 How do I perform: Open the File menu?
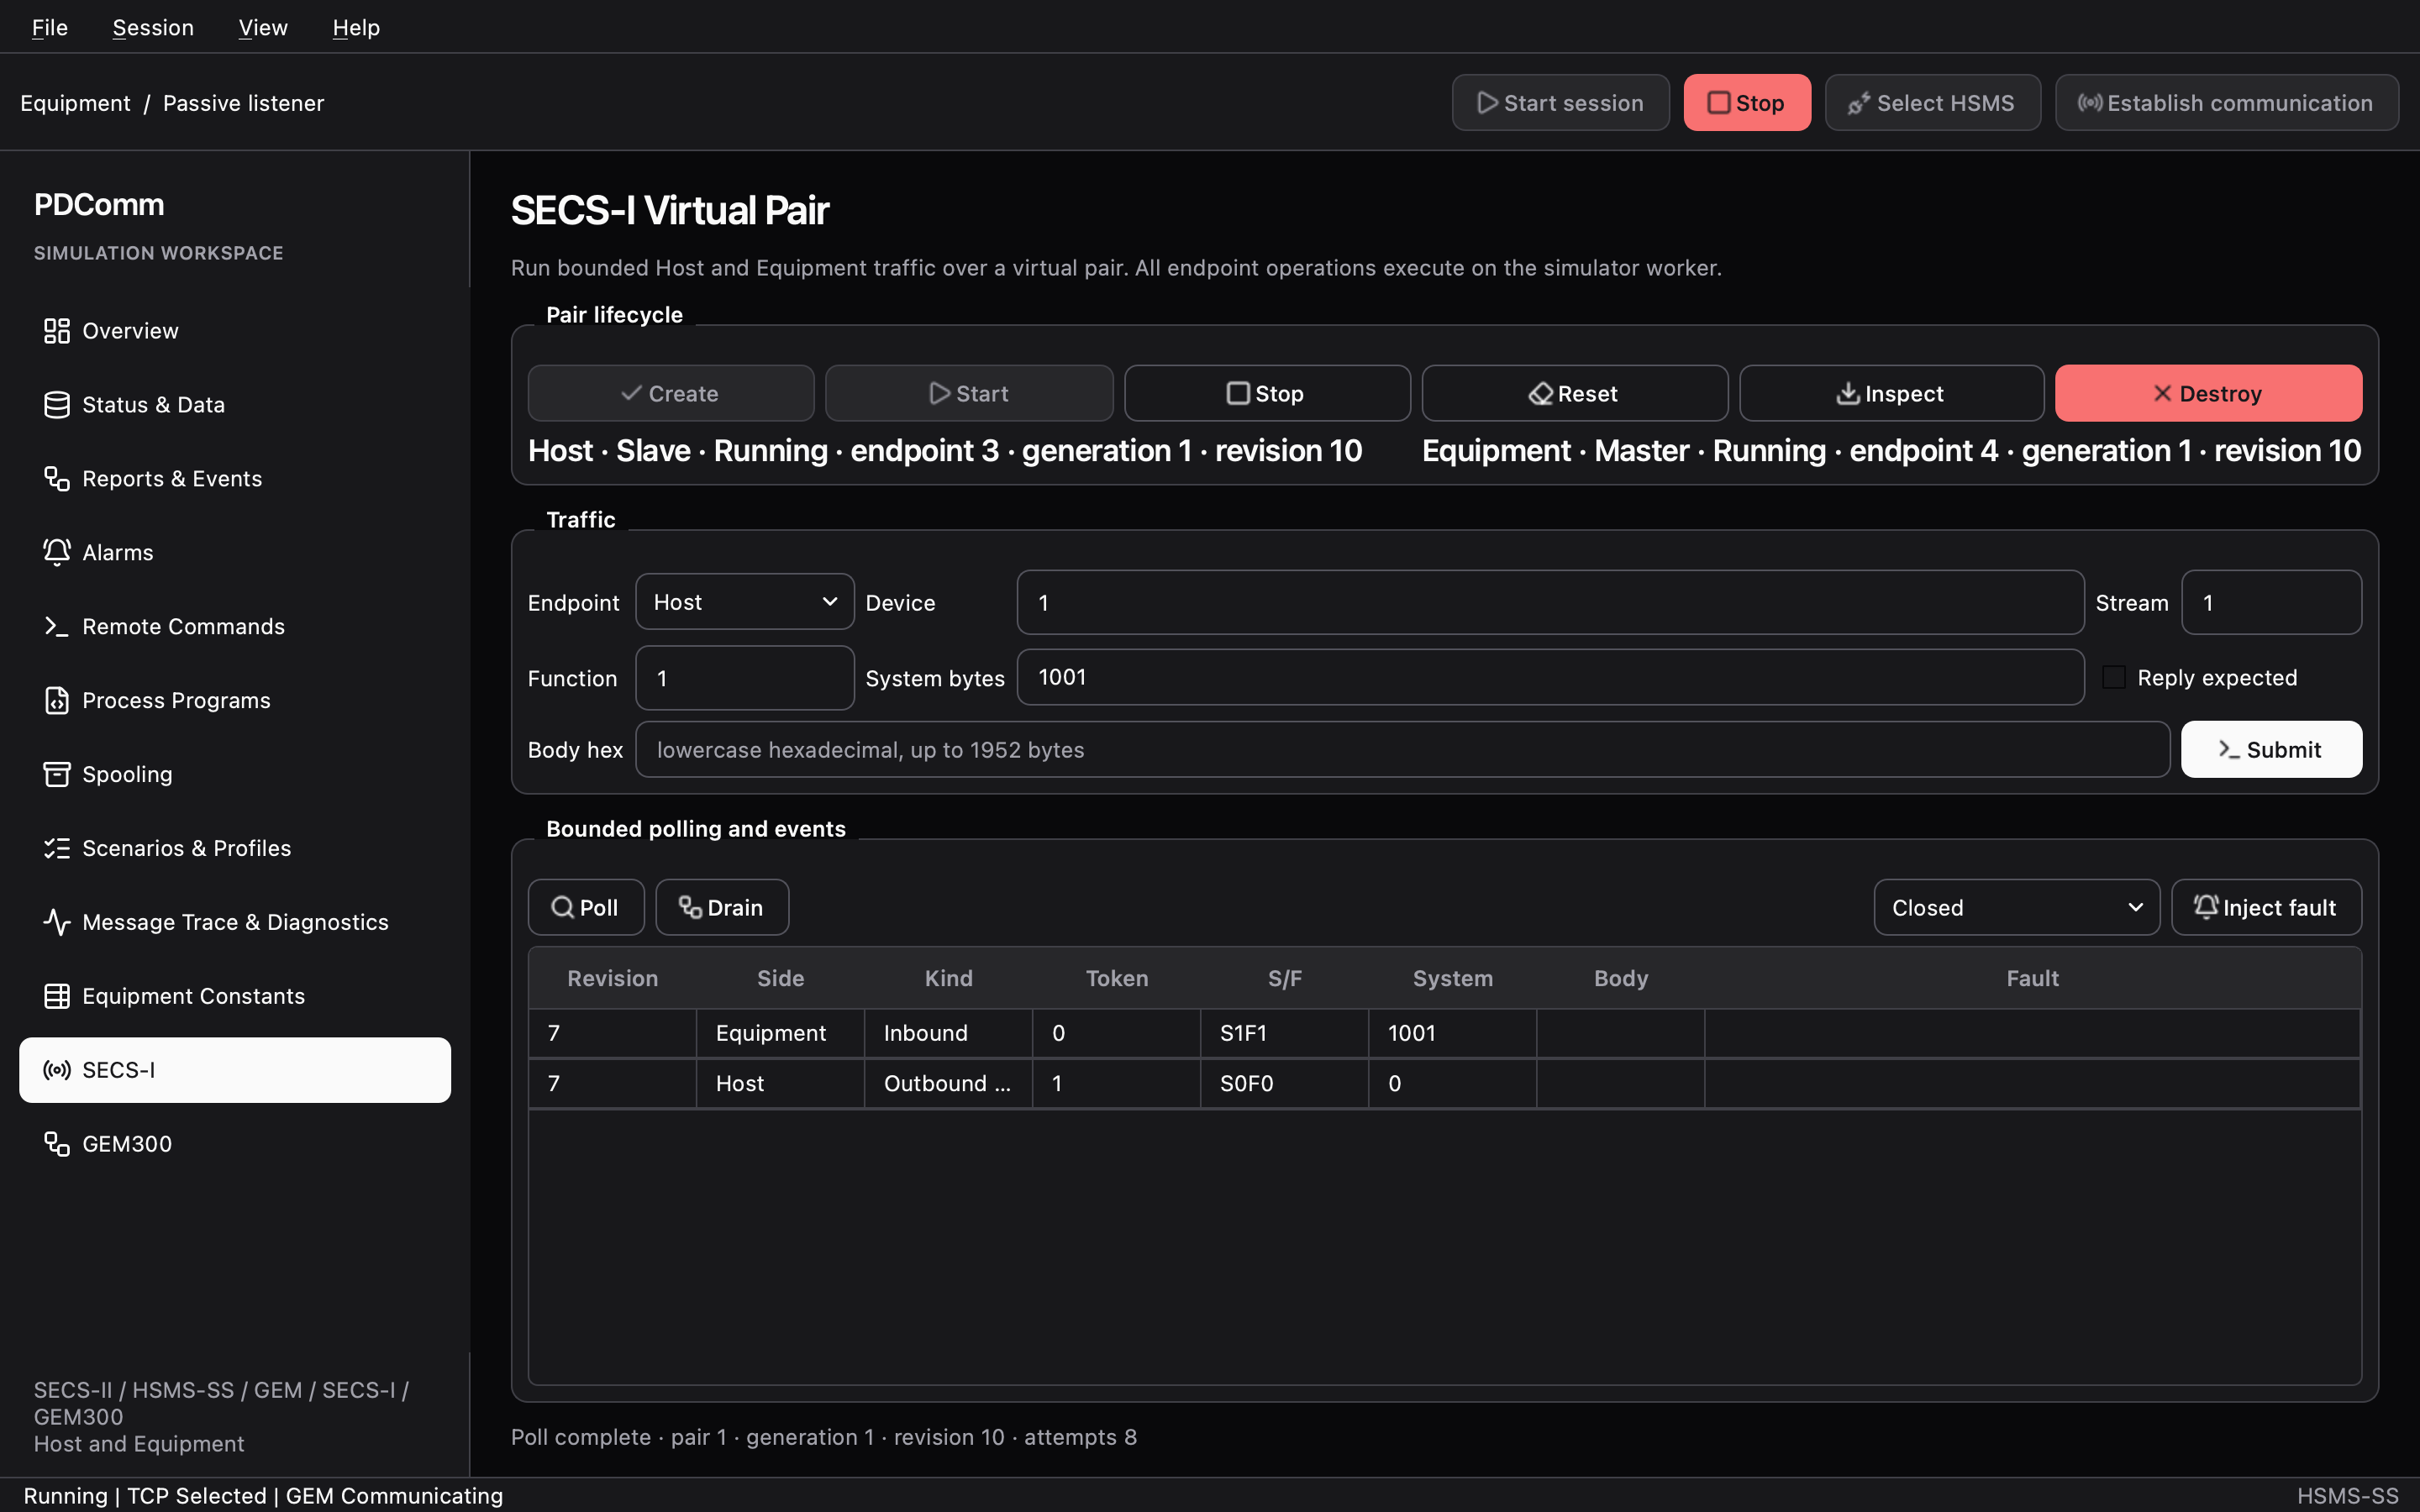(50, 27)
